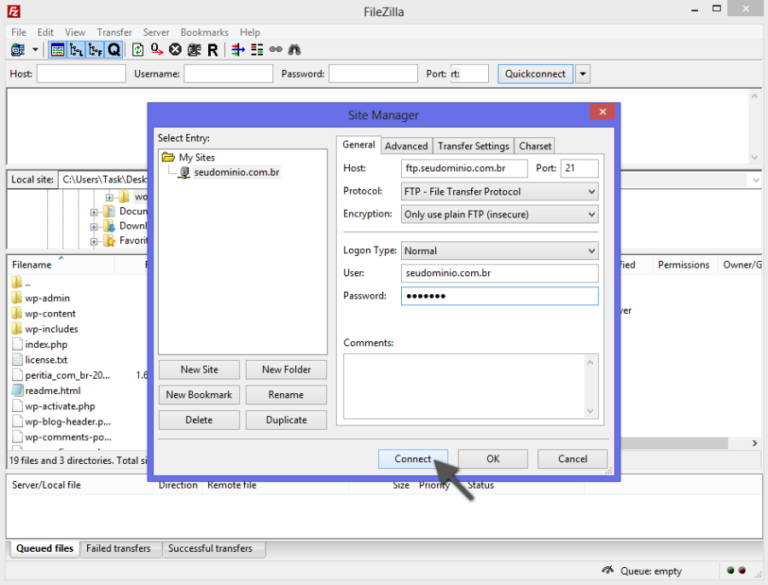Open the Logon Type dropdown
Screen dimensions: 768x585
point(498,251)
